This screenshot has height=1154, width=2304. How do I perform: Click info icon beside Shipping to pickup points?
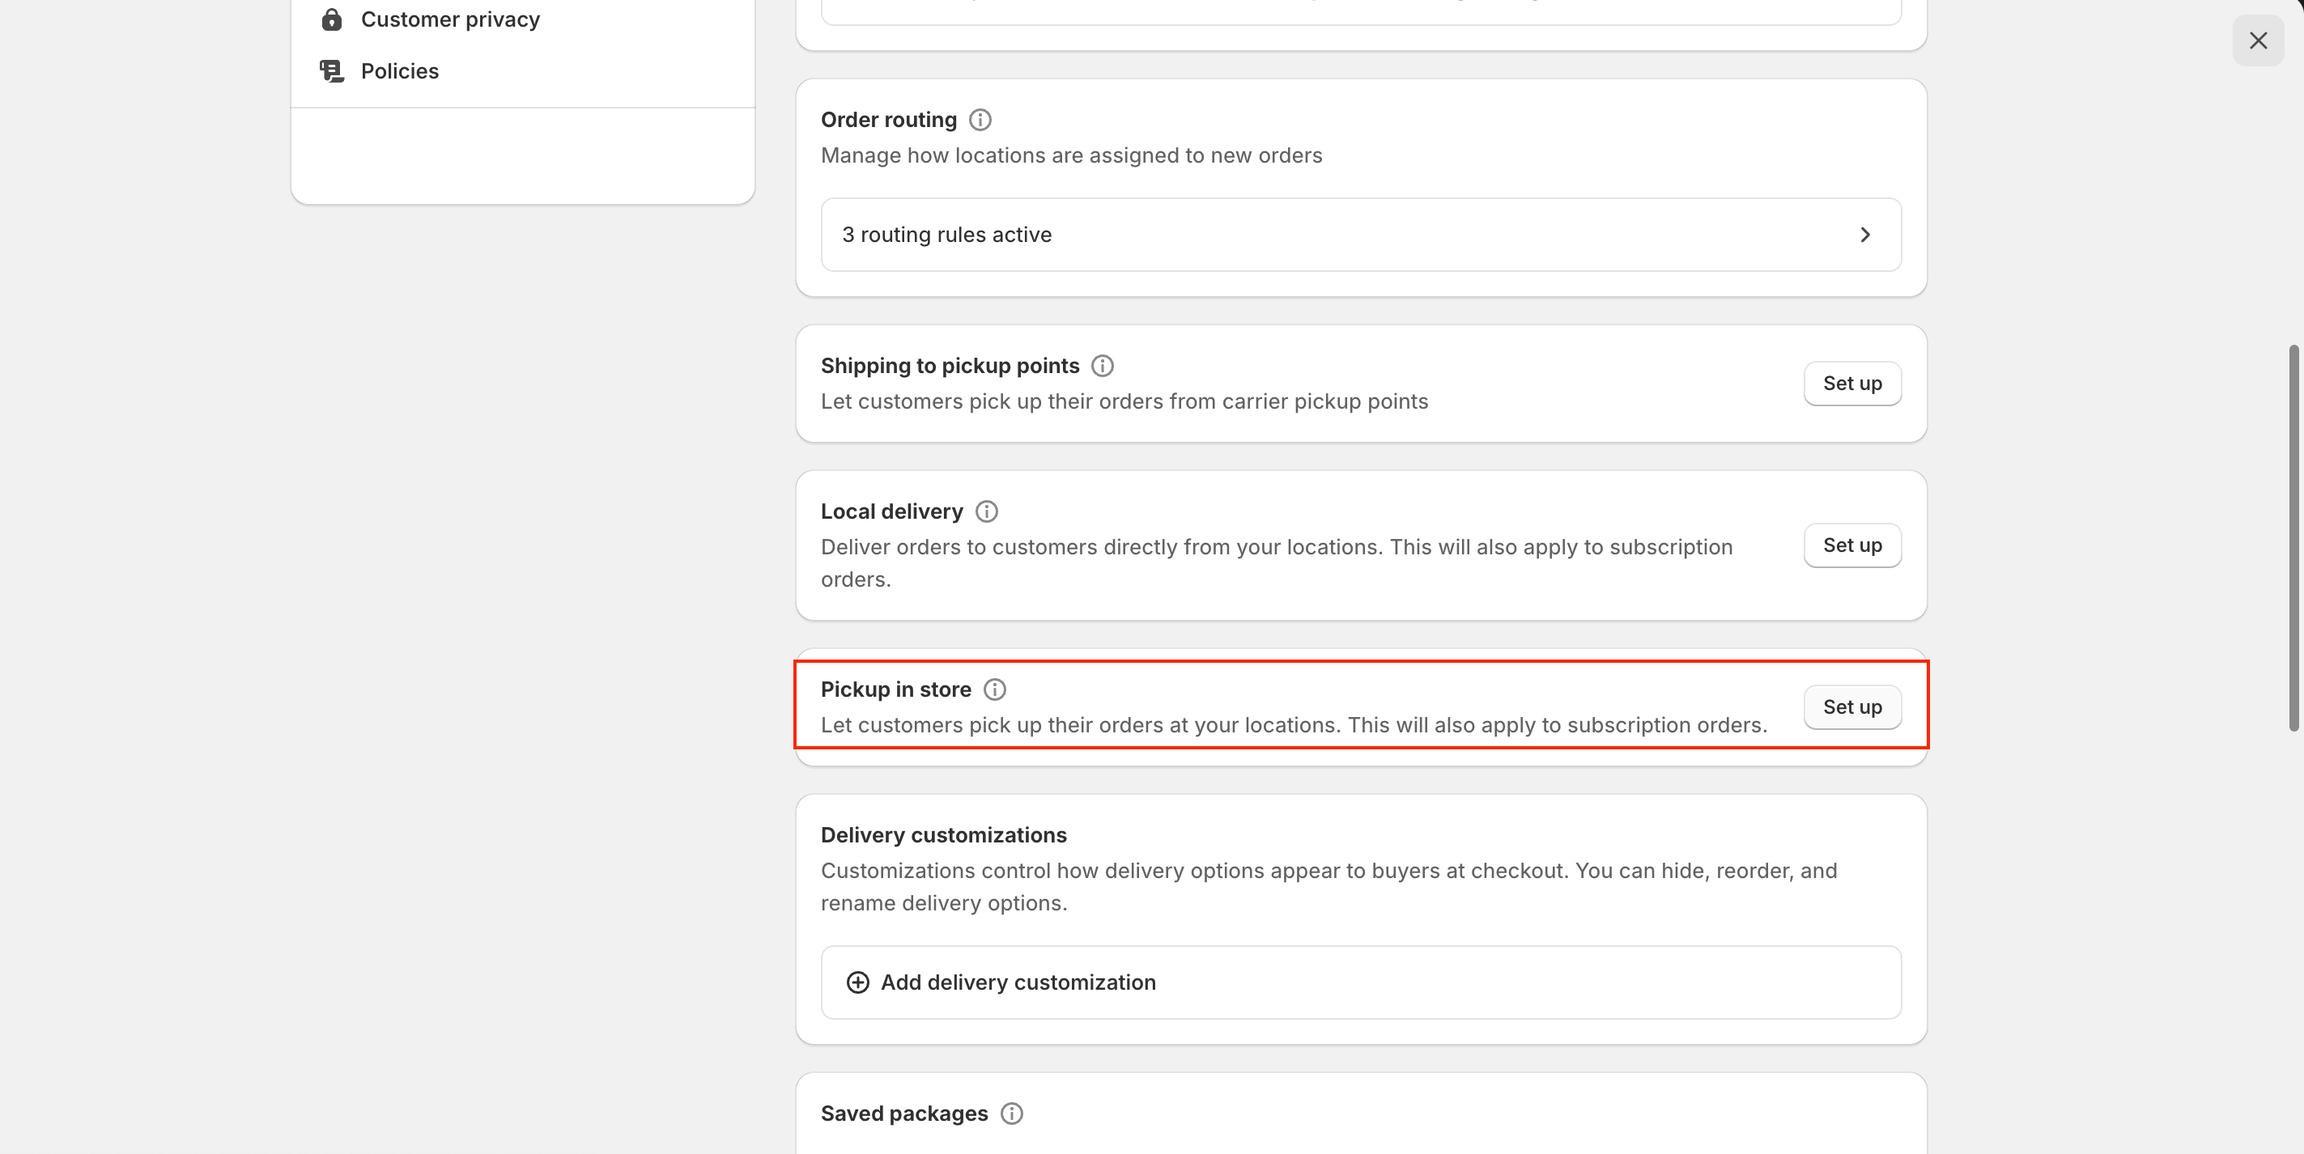click(x=1102, y=366)
